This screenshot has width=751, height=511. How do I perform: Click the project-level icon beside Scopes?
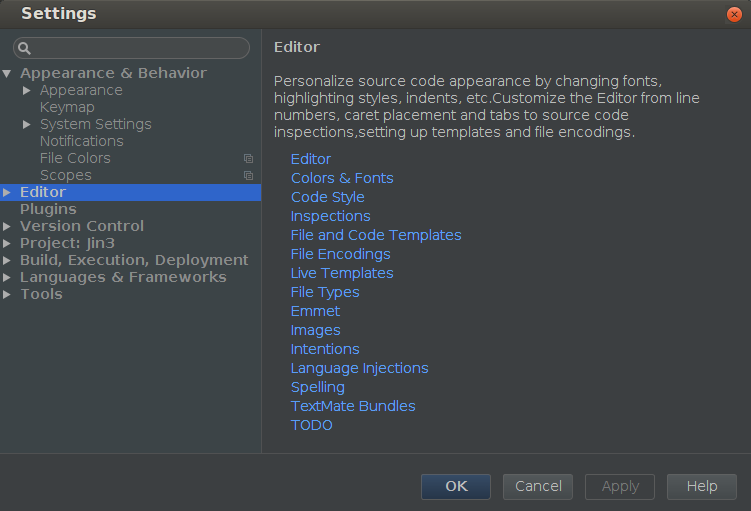coord(248,176)
